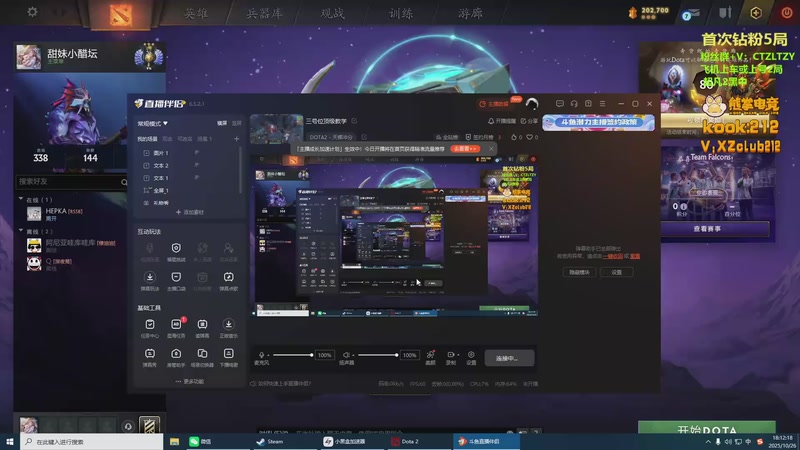This screenshot has width=800, height=450.
Task: Open the 房管助手 room manager tool
Action: (176, 357)
